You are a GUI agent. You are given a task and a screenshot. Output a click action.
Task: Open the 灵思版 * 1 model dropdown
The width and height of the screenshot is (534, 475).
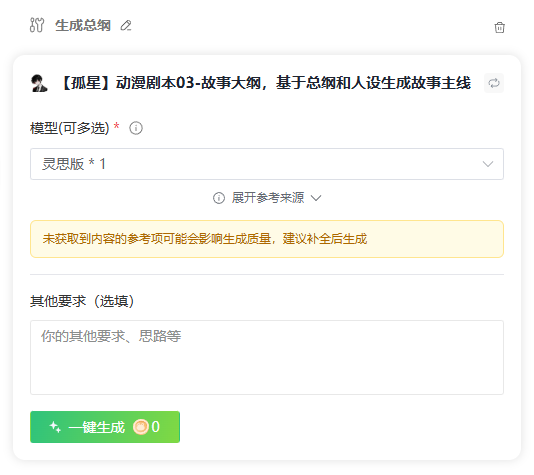pos(267,164)
